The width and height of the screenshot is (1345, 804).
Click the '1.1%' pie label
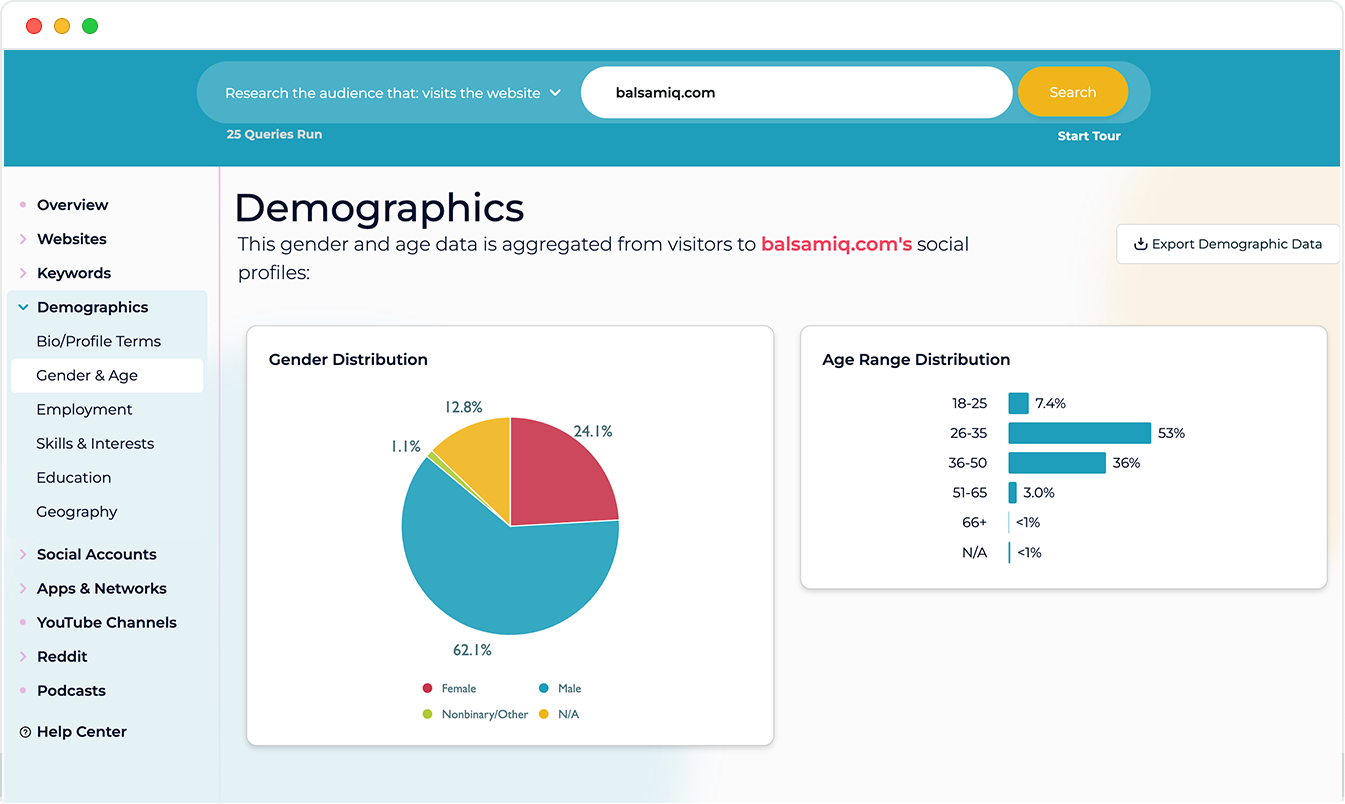pos(405,447)
